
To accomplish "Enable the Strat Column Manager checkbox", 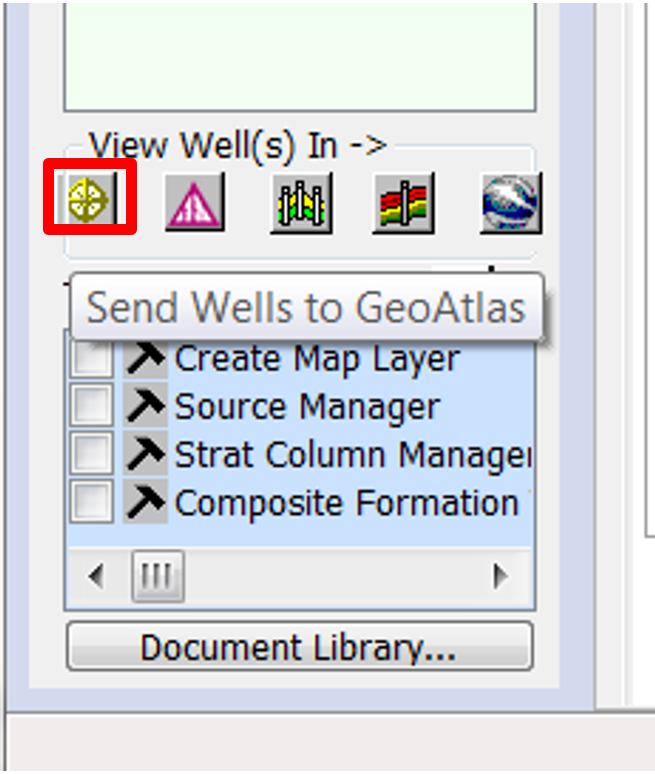I will pos(92,453).
